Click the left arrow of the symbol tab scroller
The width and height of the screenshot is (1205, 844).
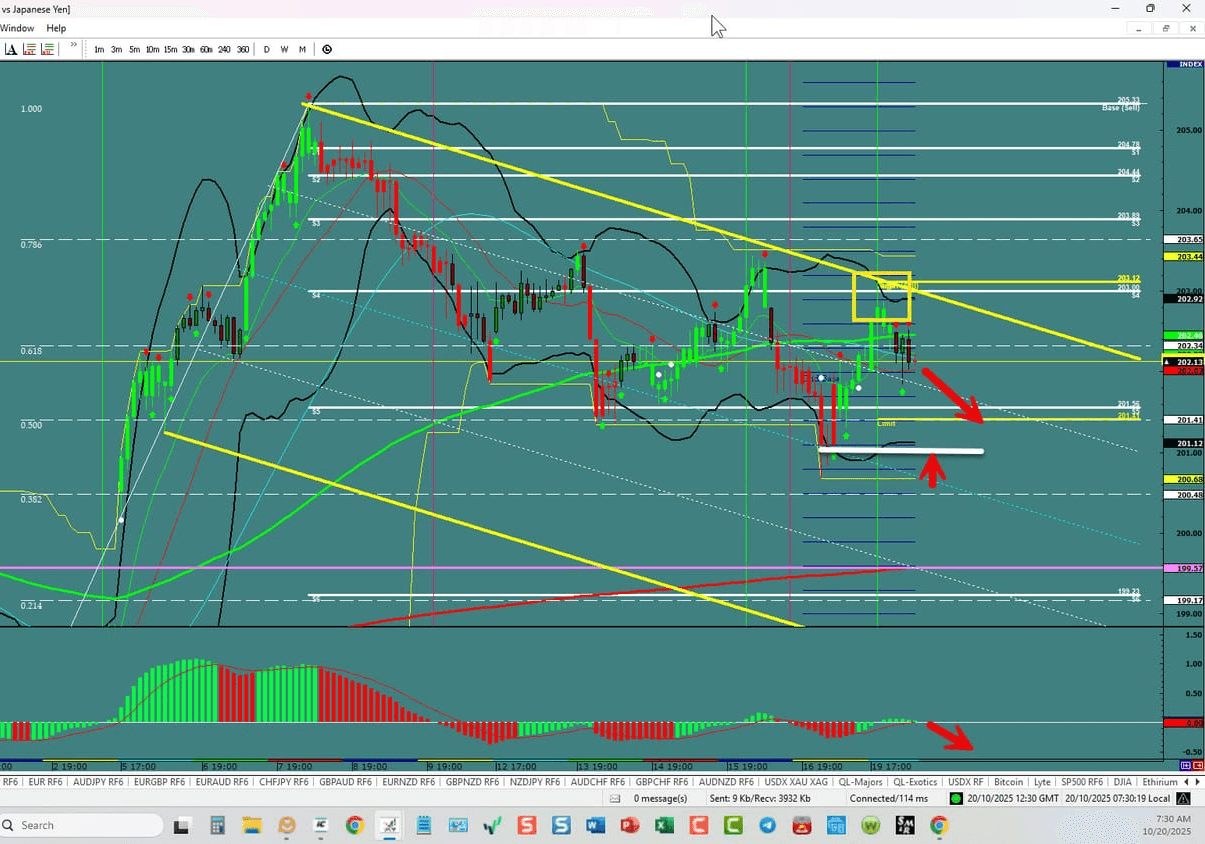[x=1185, y=781]
